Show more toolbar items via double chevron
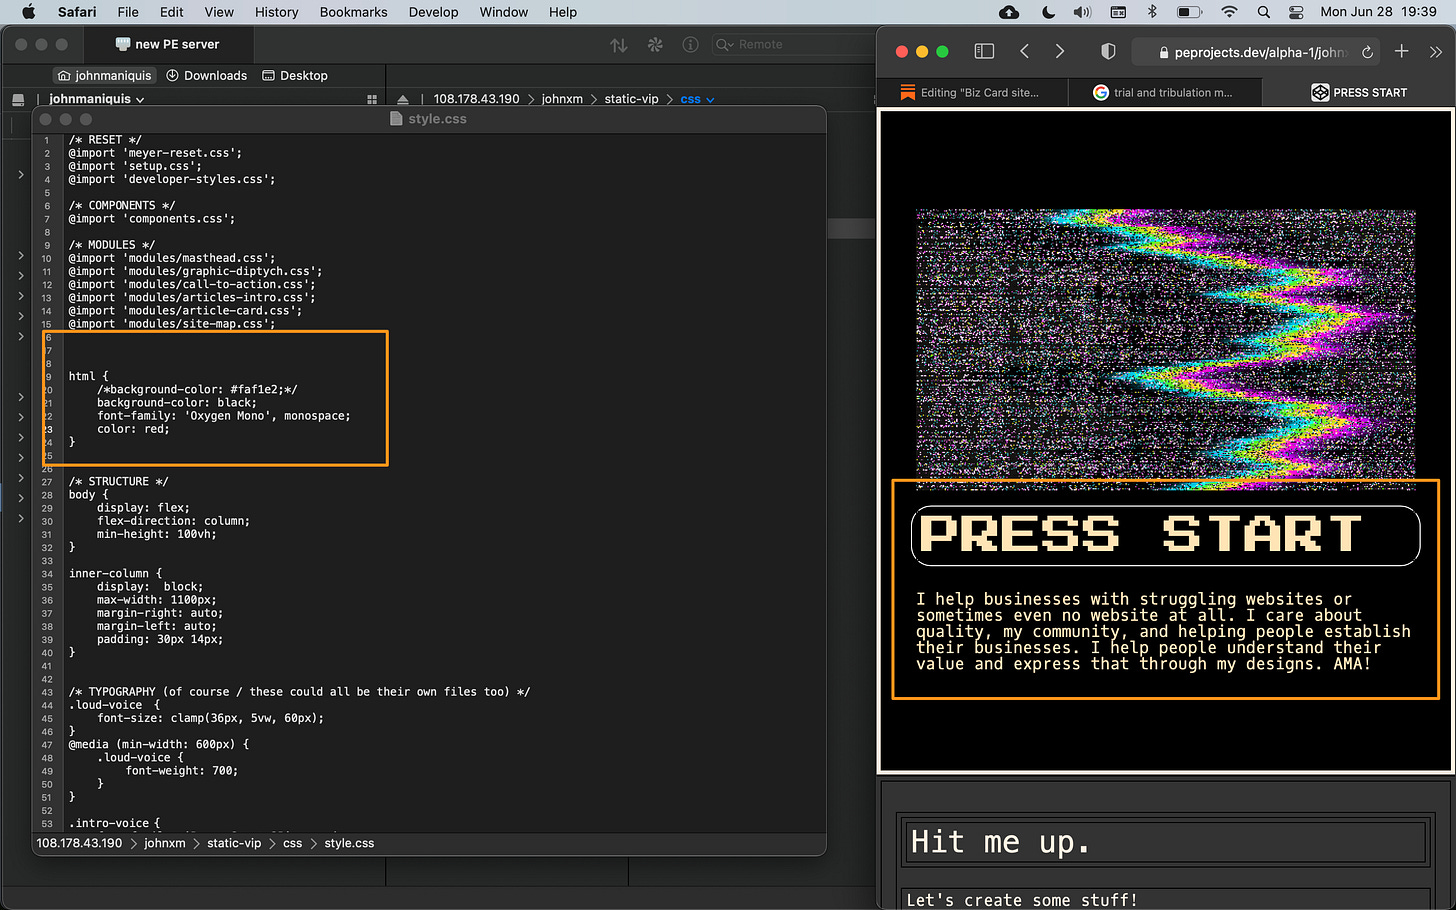1456x910 pixels. point(1436,51)
